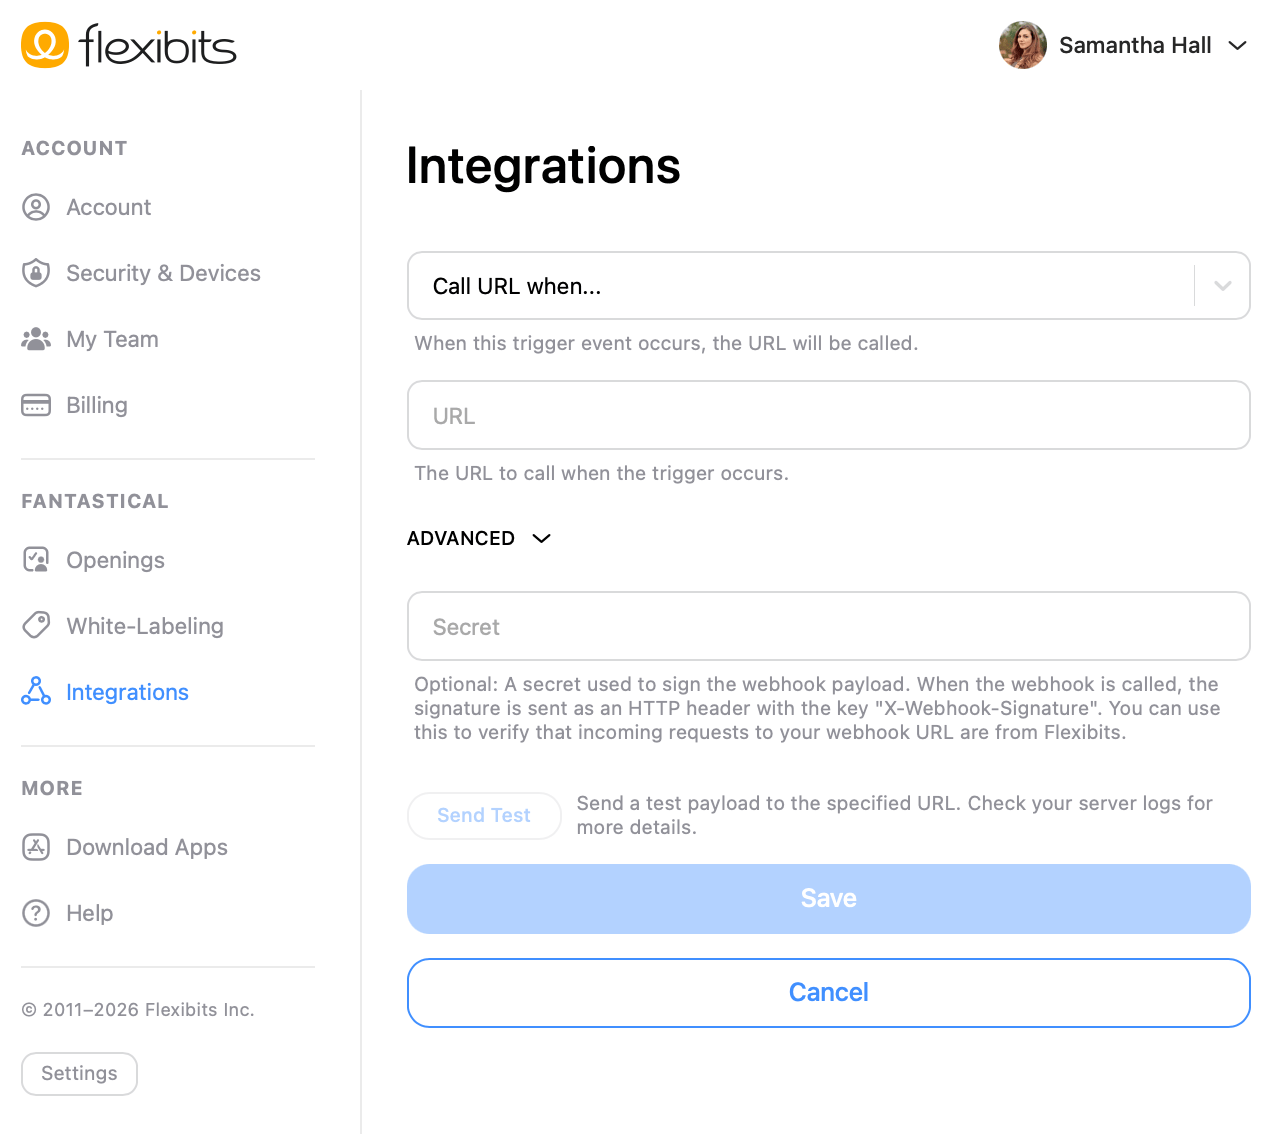Click the My Team people icon

click(x=36, y=339)
